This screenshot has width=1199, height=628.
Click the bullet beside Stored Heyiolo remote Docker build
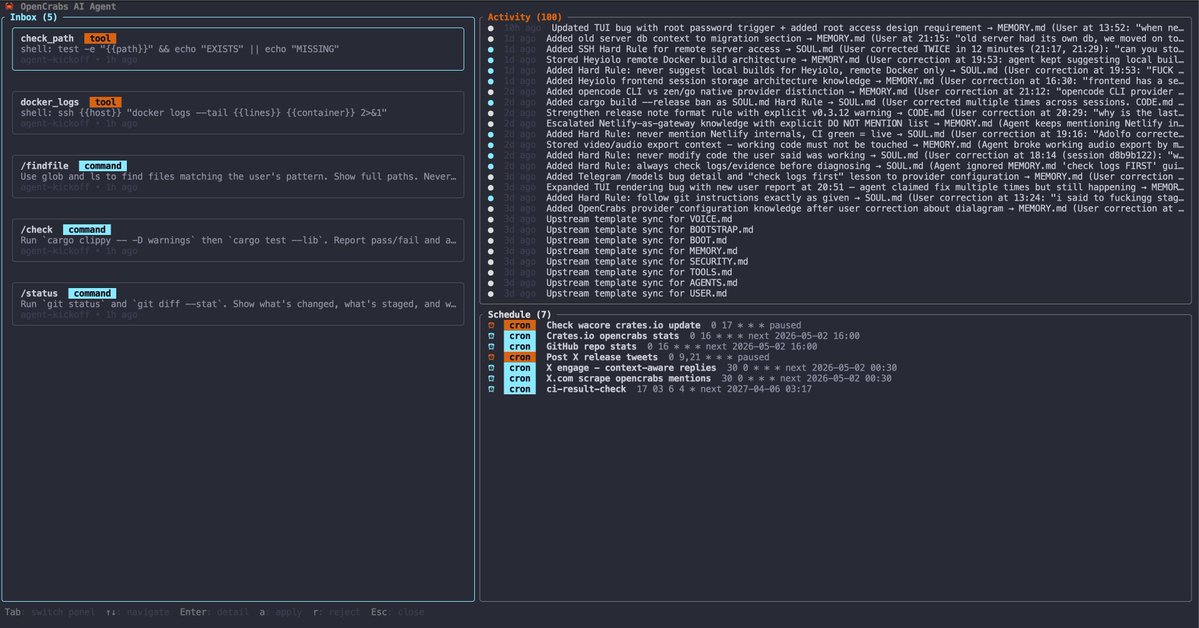(491, 60)
